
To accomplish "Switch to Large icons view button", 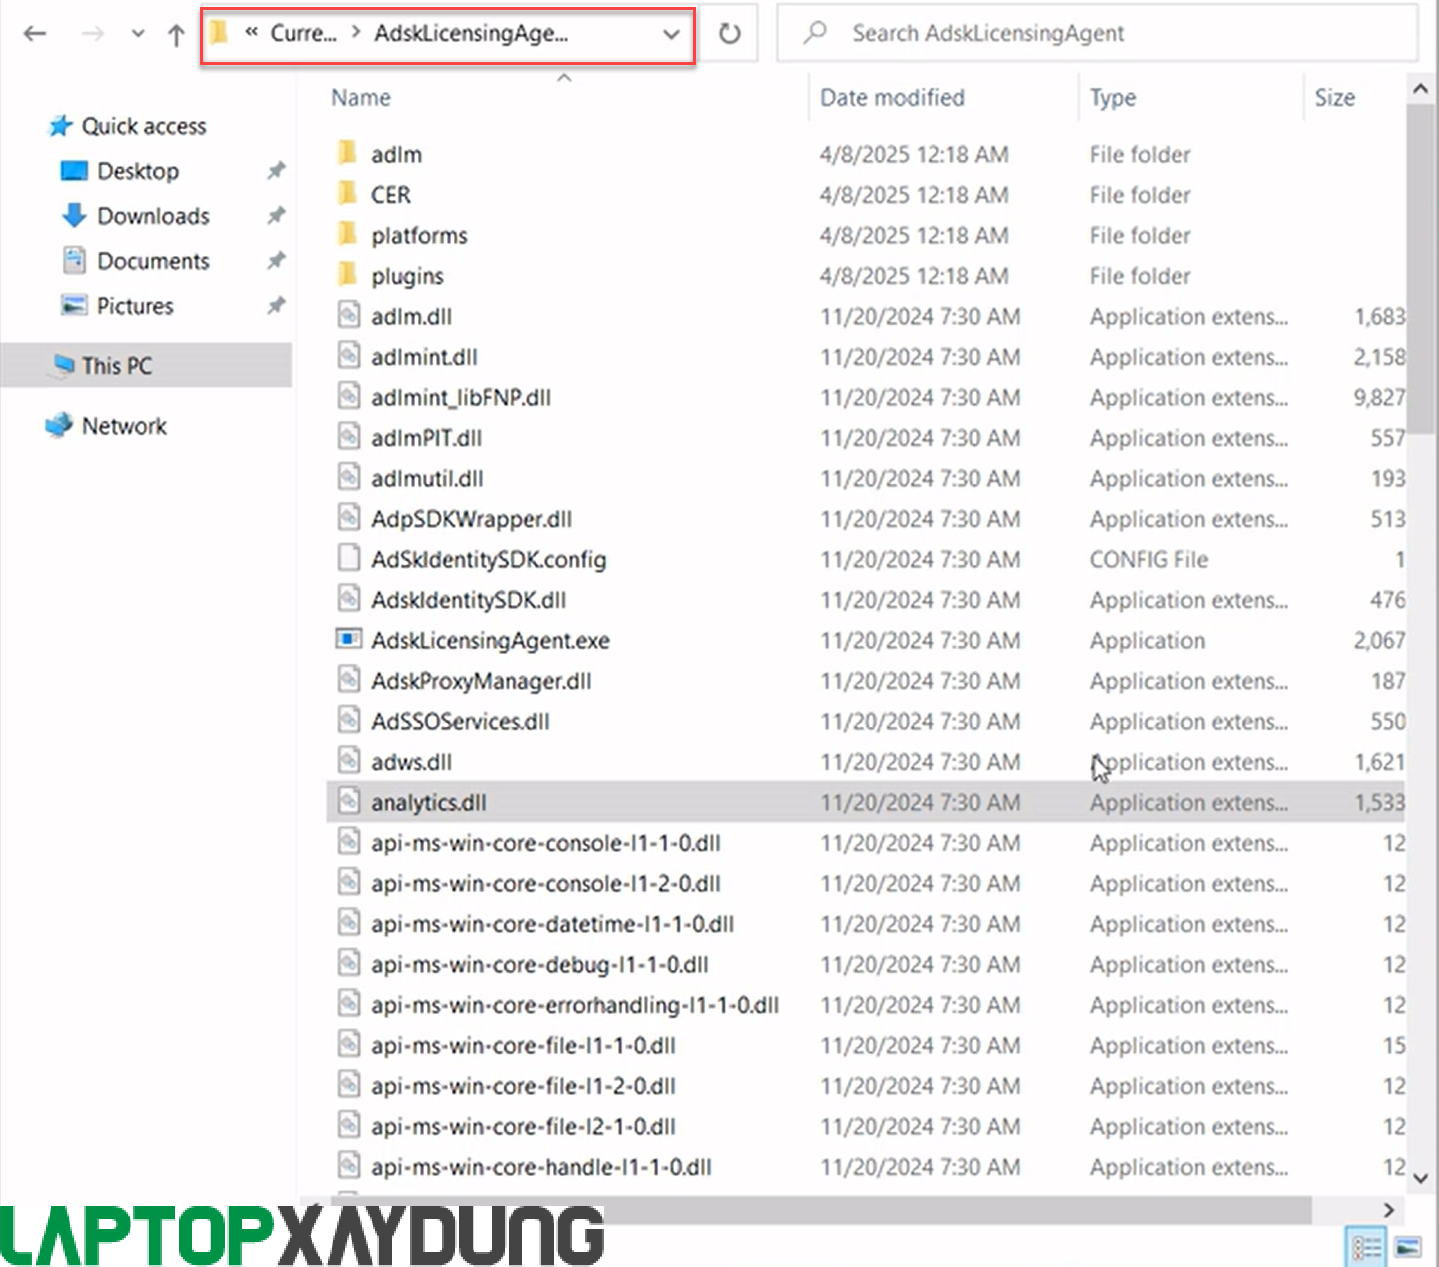I will point(1408,1247).
